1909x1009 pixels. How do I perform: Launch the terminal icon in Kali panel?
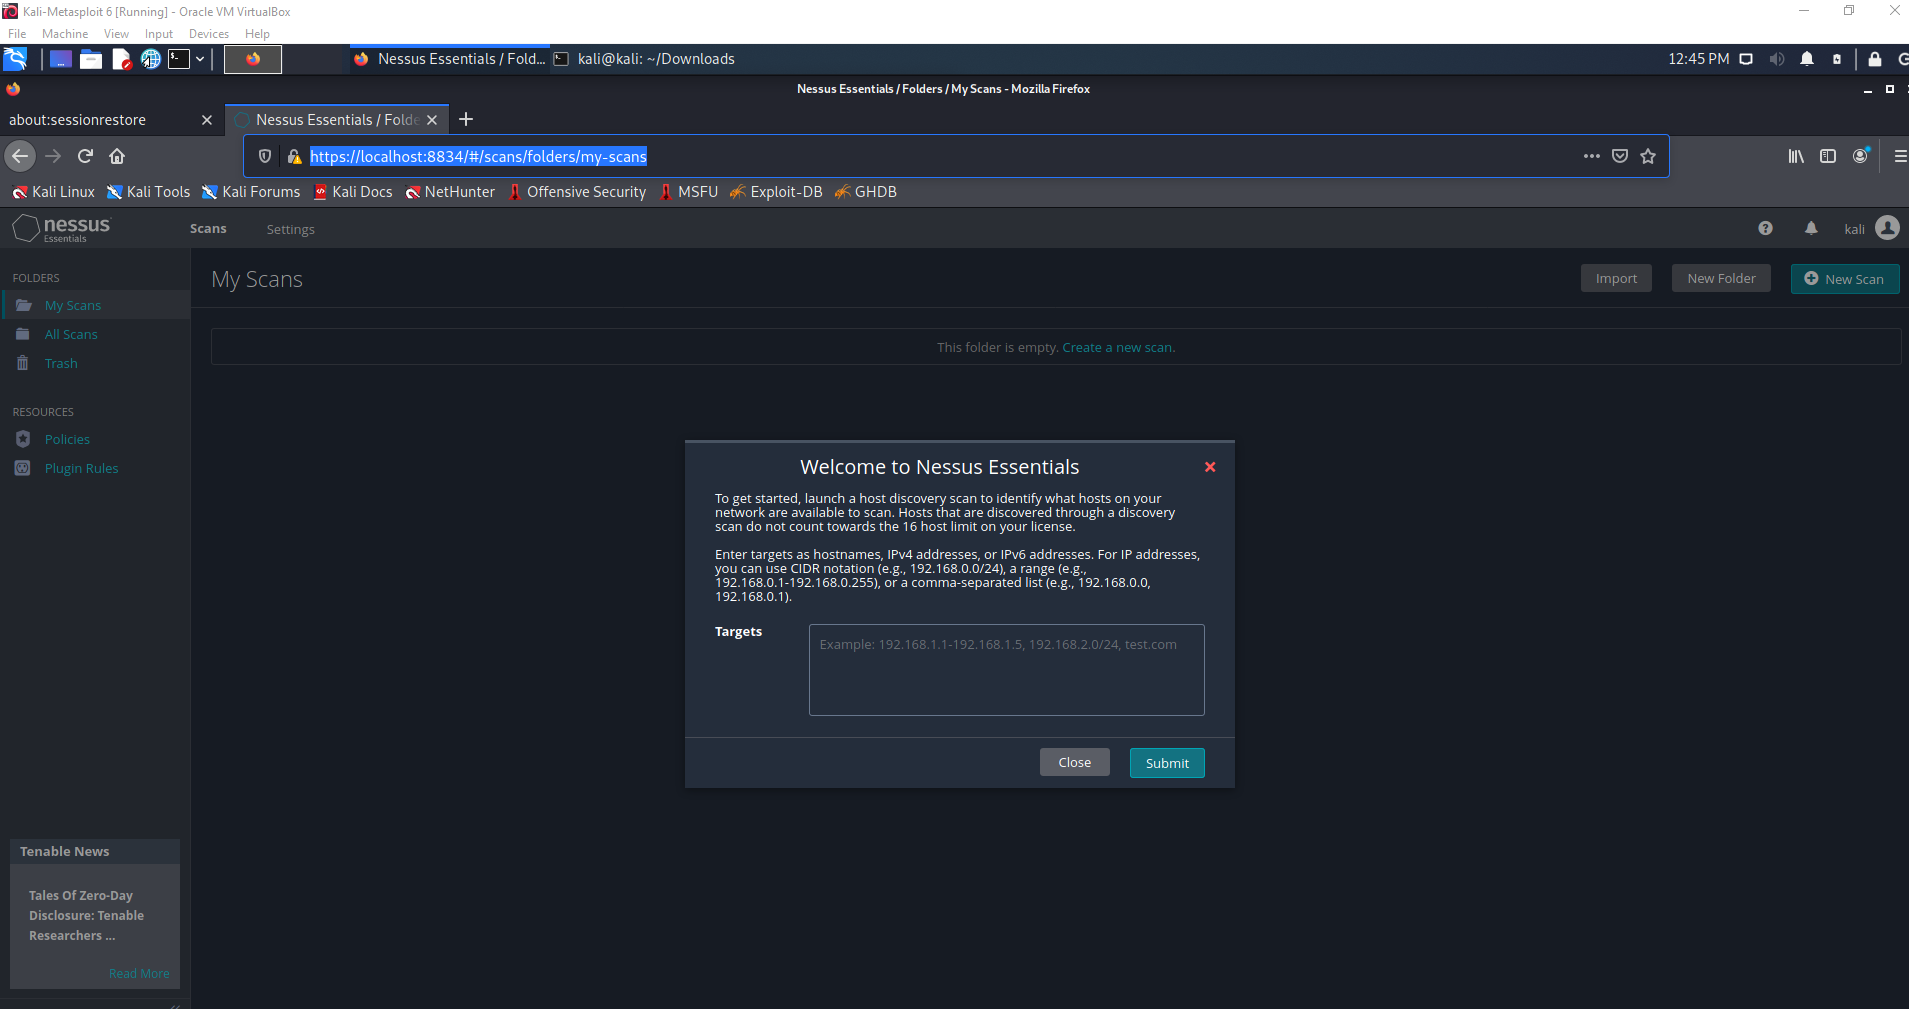click(179, 59)
